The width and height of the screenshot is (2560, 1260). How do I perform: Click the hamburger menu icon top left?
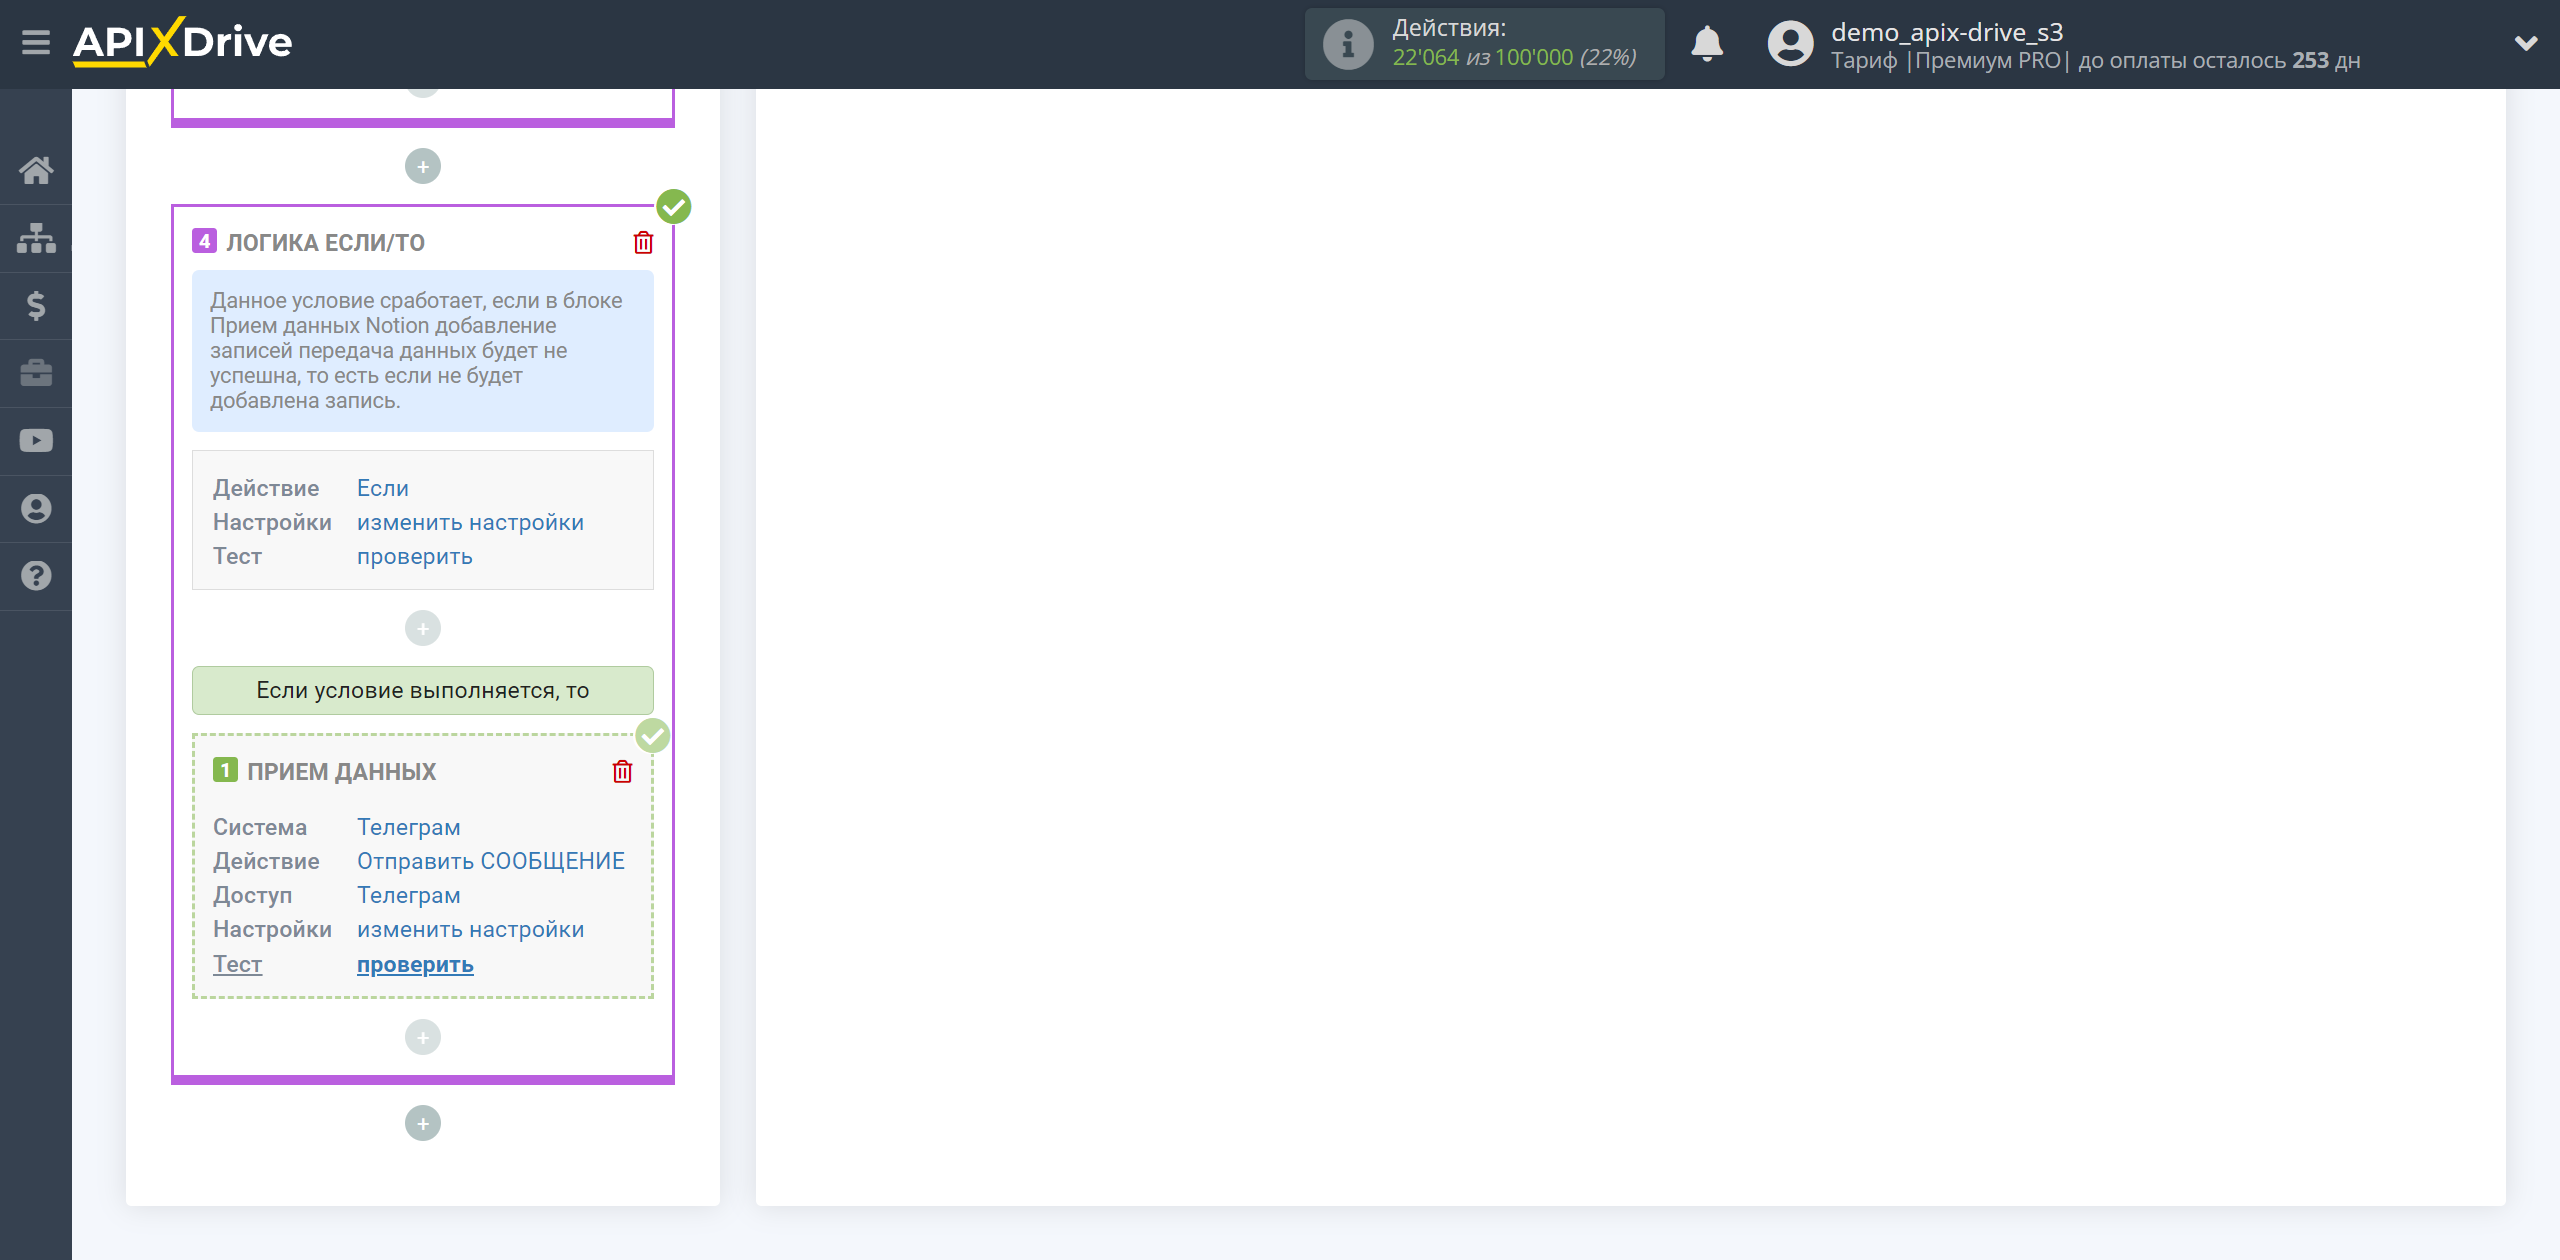[x=36, y=44]
